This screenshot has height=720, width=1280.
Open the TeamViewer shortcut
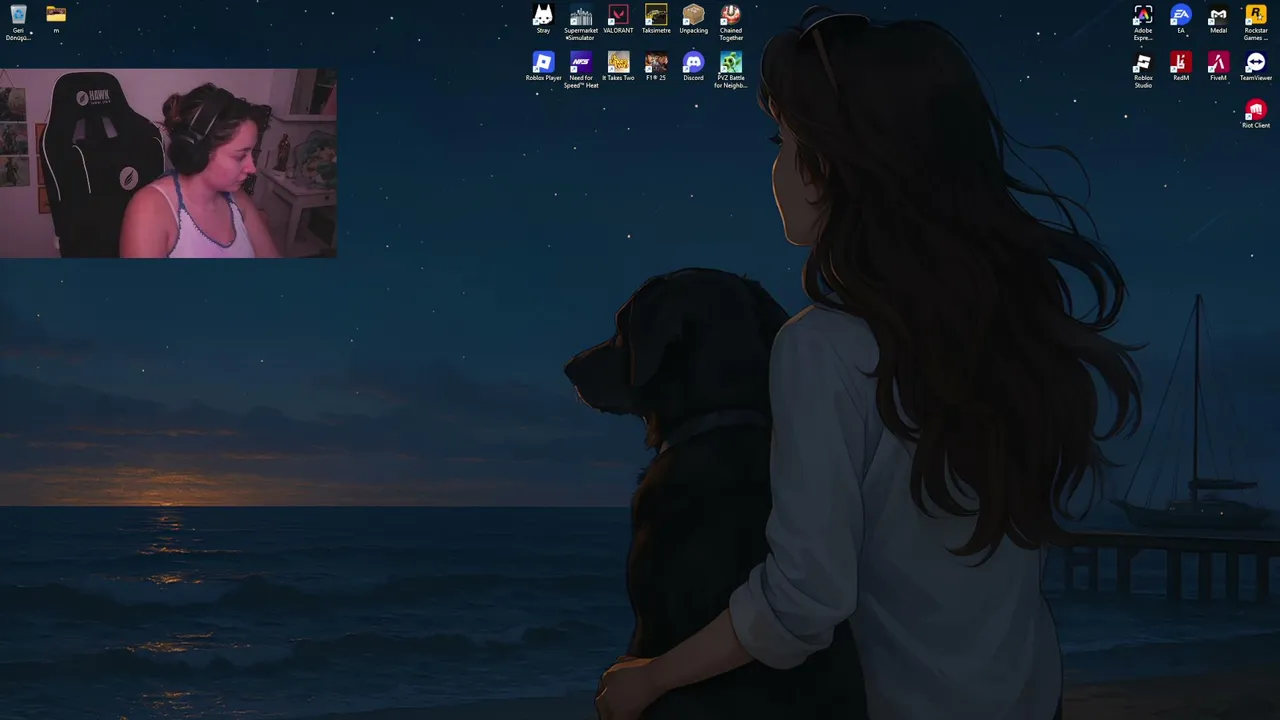pos(1256,66)
